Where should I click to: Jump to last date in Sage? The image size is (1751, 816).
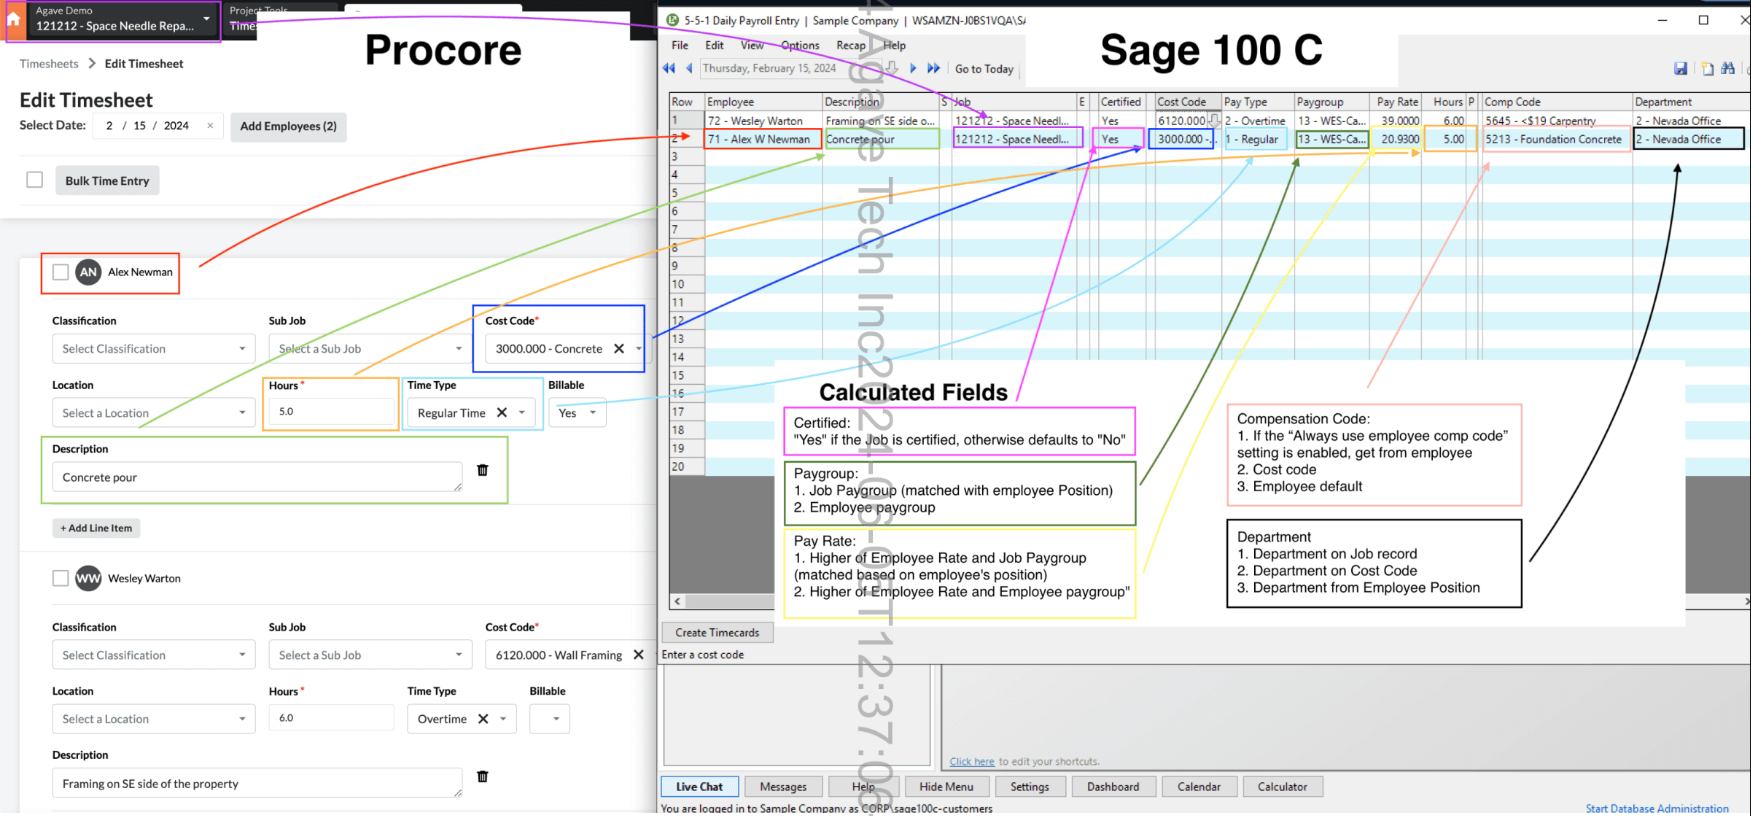point(934,68)
